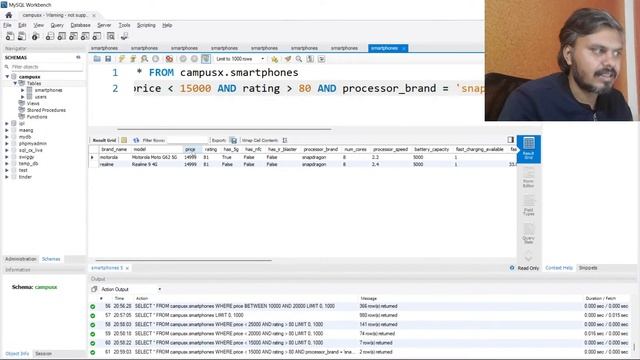Toggle stop-on-error execution mode
Screen dimensions: 640x360
(x=169, y=59)
